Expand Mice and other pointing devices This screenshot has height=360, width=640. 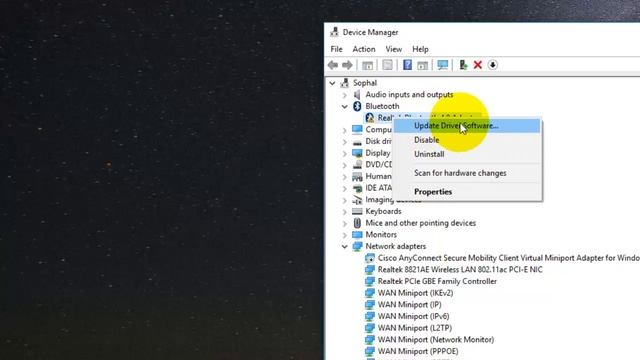[x=344, y=223]
